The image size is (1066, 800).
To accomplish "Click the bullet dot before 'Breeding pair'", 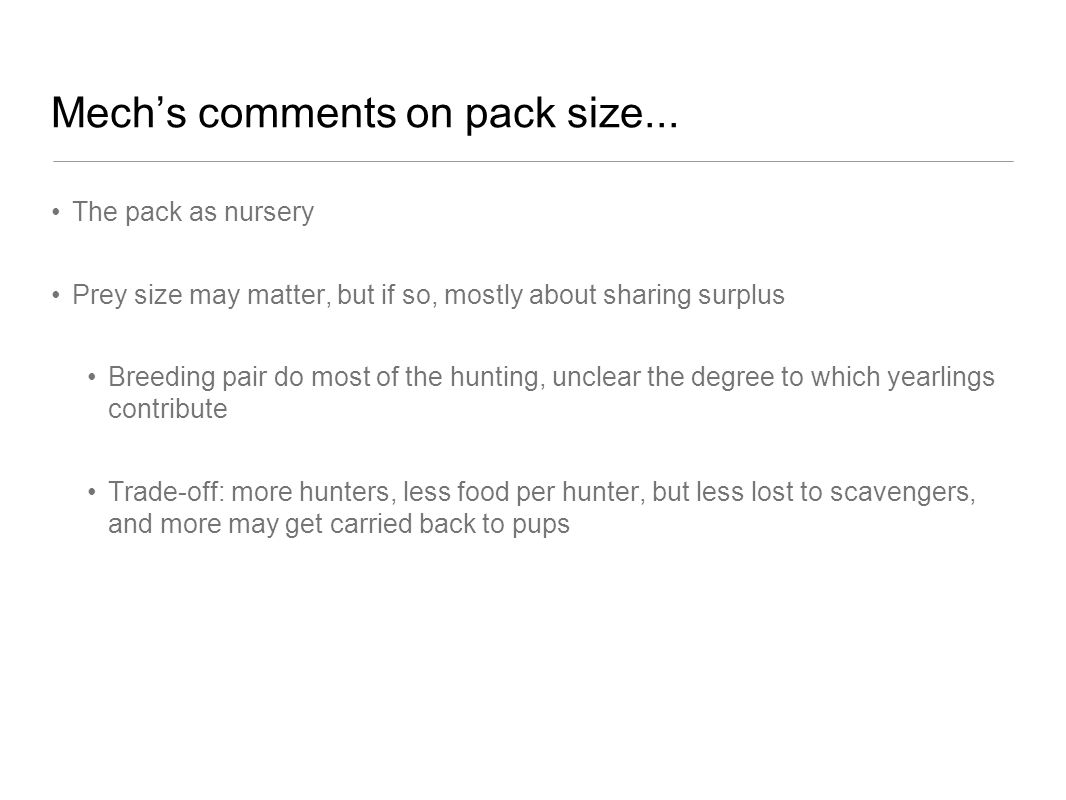I will 92,378.
